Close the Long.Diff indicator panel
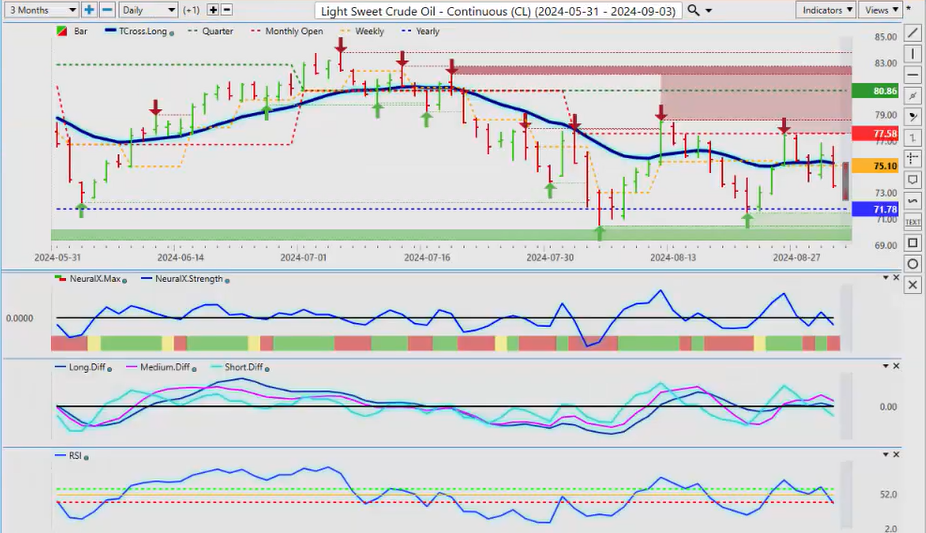Image resolution: width=926 pixels, height=533 pixels. tap(896, 367)
